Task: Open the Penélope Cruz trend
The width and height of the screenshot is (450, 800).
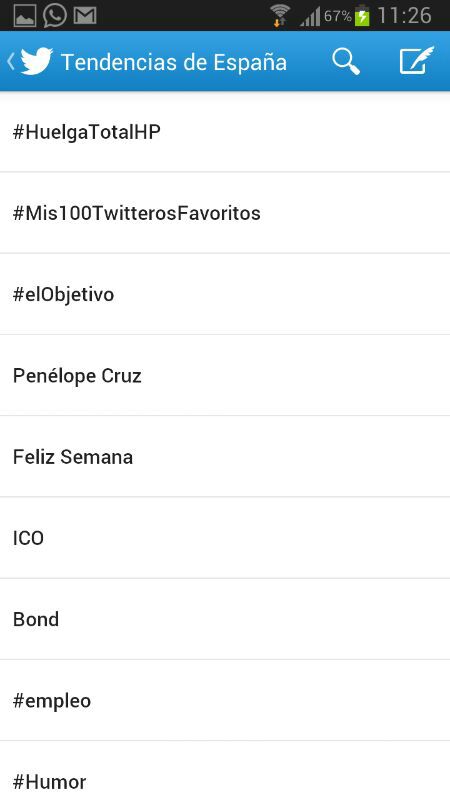Action: pyautogui.click(x=225, y=376)
